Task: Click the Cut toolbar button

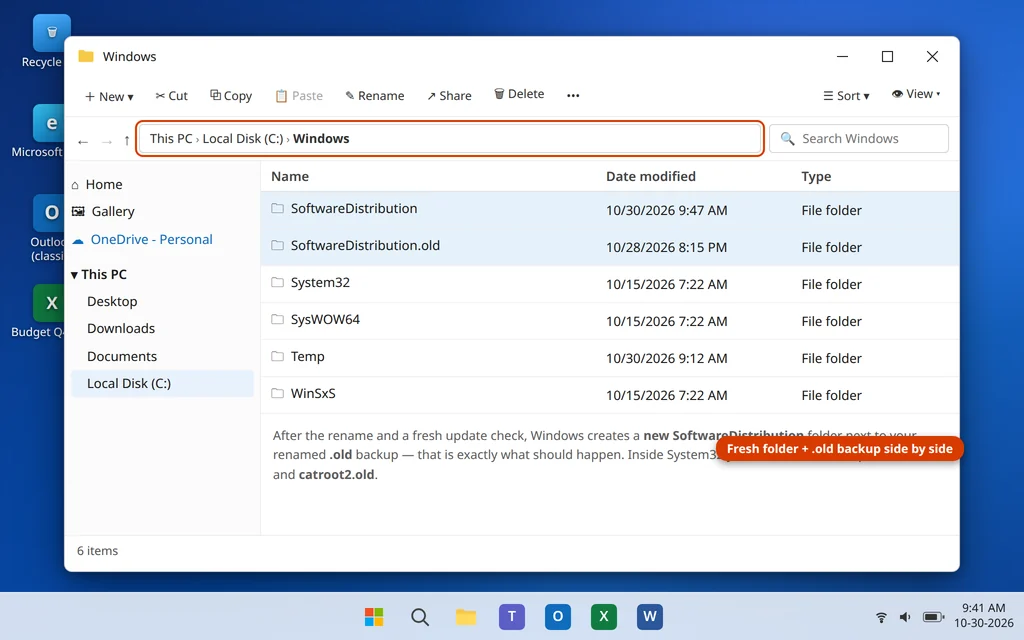Action: click(172, 96)
